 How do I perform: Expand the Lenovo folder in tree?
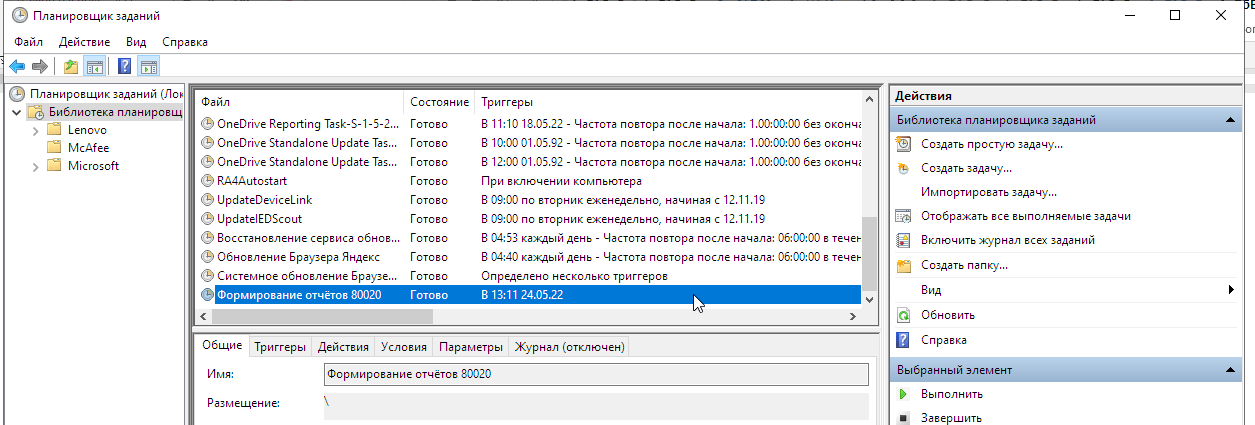(36, 130)
